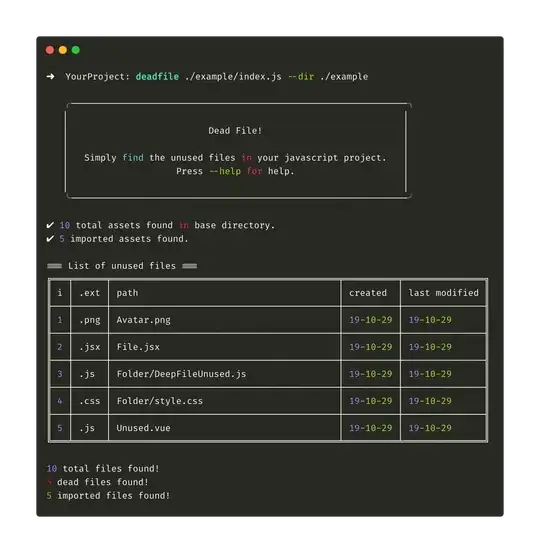Click row index '3' in table
Image resolution: width=540 pixels, height=553 pixels.
point(60,374)
